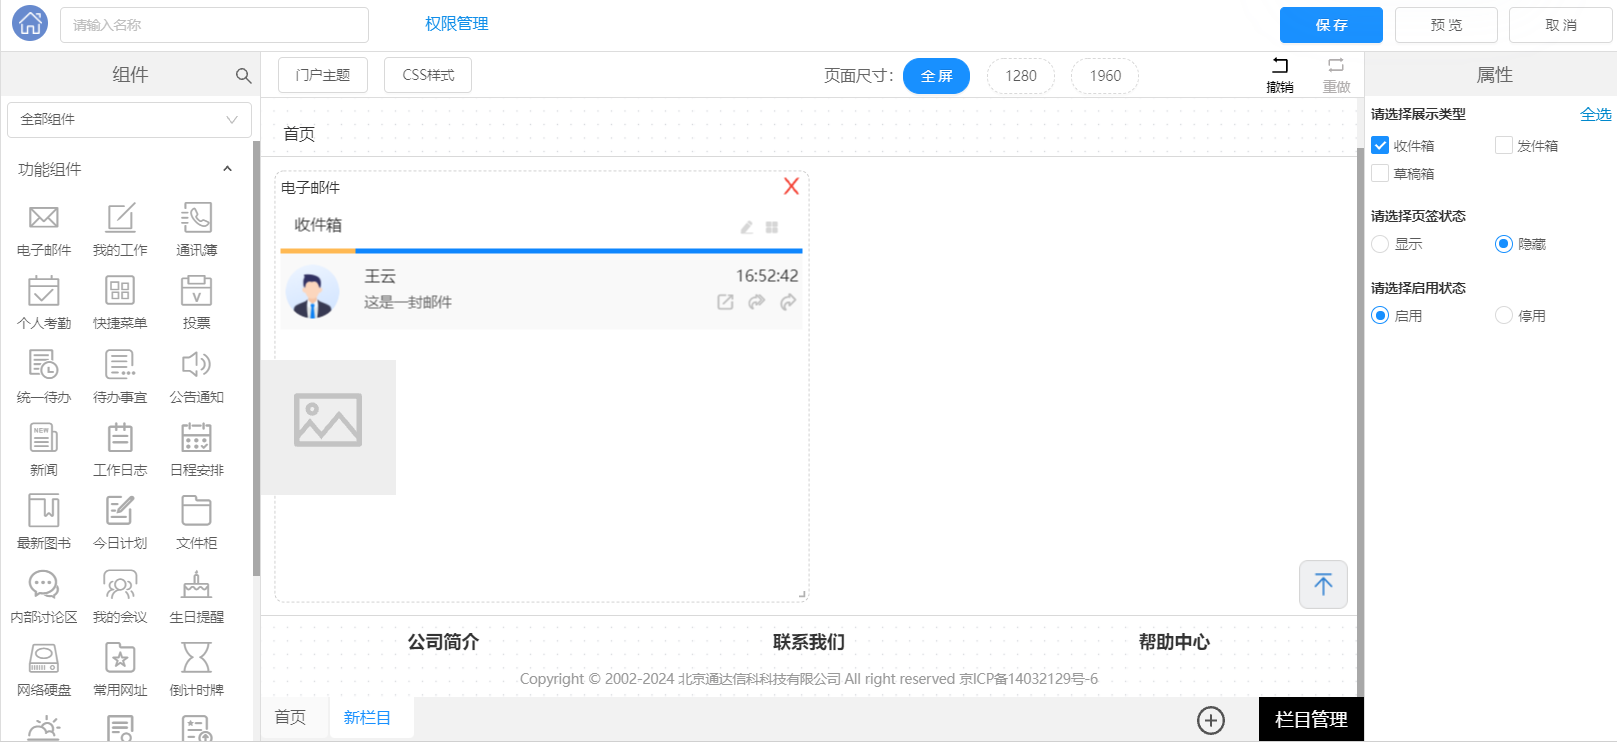The width and height of the screenshot is (1617, 742).
Task: Check the 发件箱 checkbox
Action: [x=1504, y=145]
